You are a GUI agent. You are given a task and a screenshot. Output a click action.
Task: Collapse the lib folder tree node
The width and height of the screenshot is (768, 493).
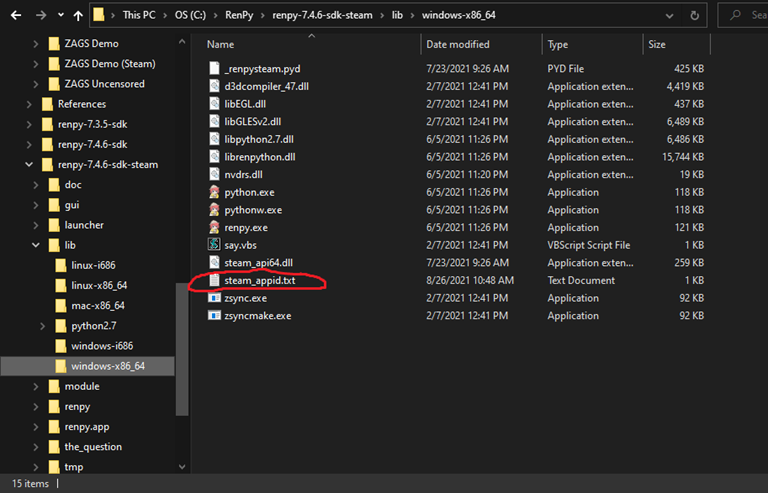point(37,245)
